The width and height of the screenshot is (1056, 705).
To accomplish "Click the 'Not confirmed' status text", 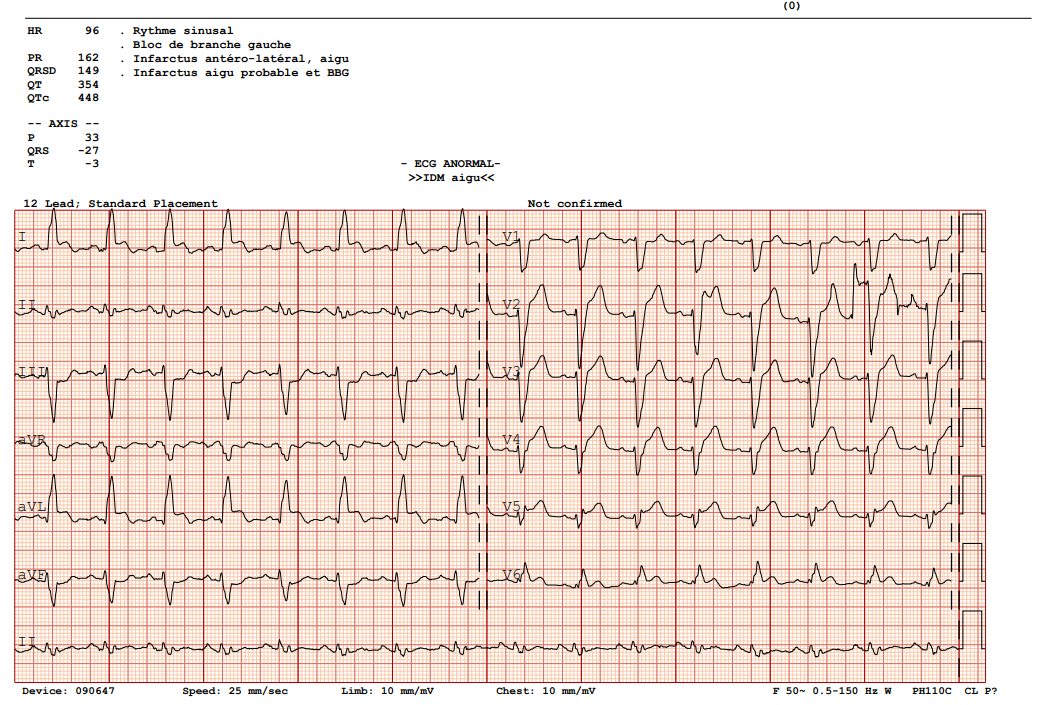I will point(574,204).
